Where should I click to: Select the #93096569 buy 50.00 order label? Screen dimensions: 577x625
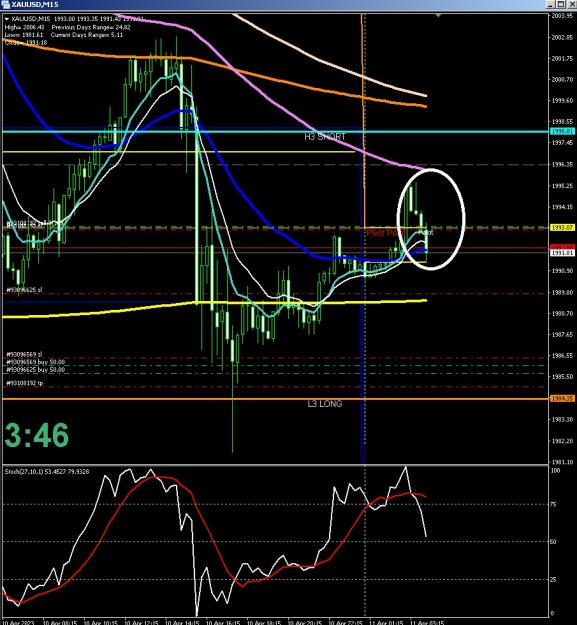(x=35, y=362)
